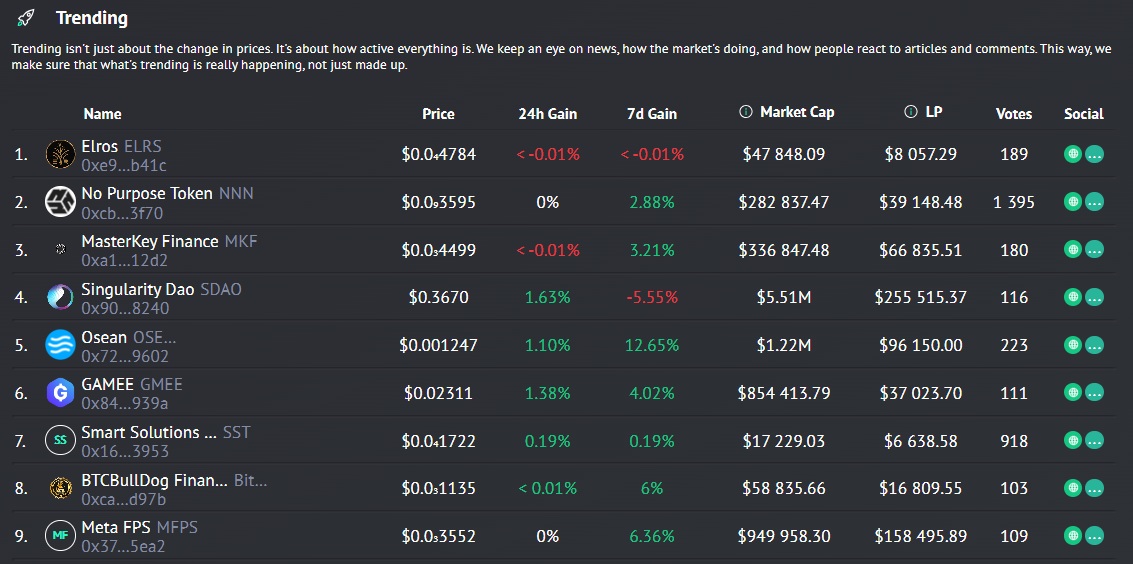The image size is (1133, 564).
Task: Sort by the 24h Gain column header
Action: click(547, 114)
